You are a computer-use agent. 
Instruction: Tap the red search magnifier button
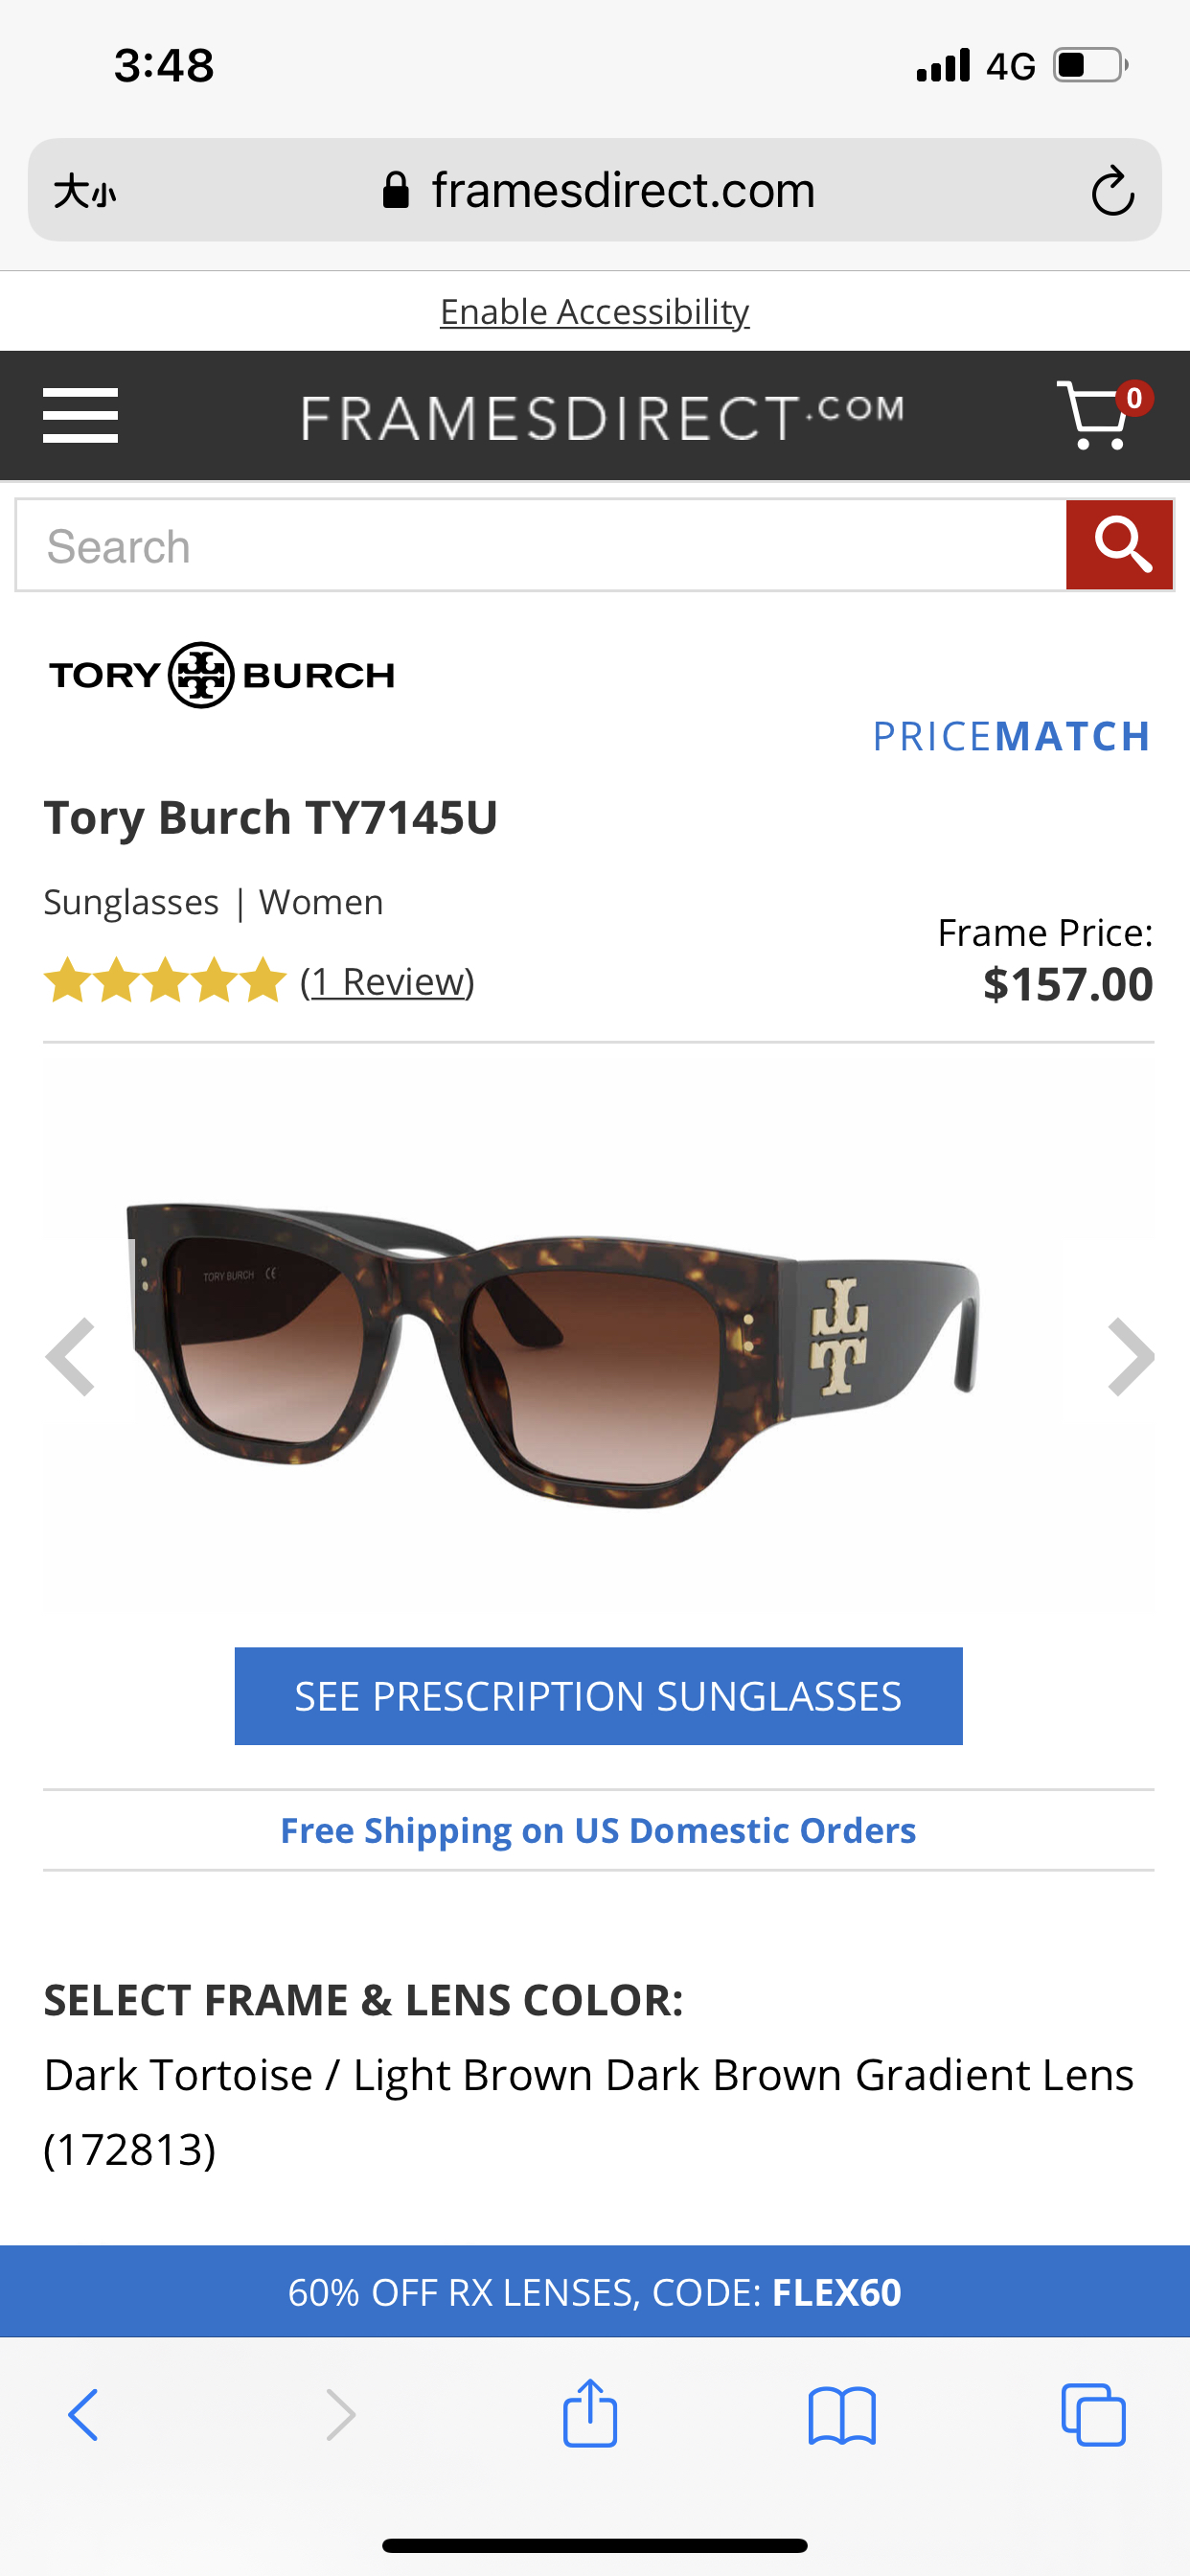(x=1119, y=546)
